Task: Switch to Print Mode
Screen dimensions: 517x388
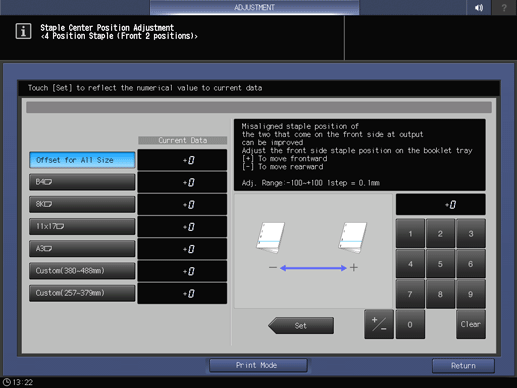Action: 258,365
